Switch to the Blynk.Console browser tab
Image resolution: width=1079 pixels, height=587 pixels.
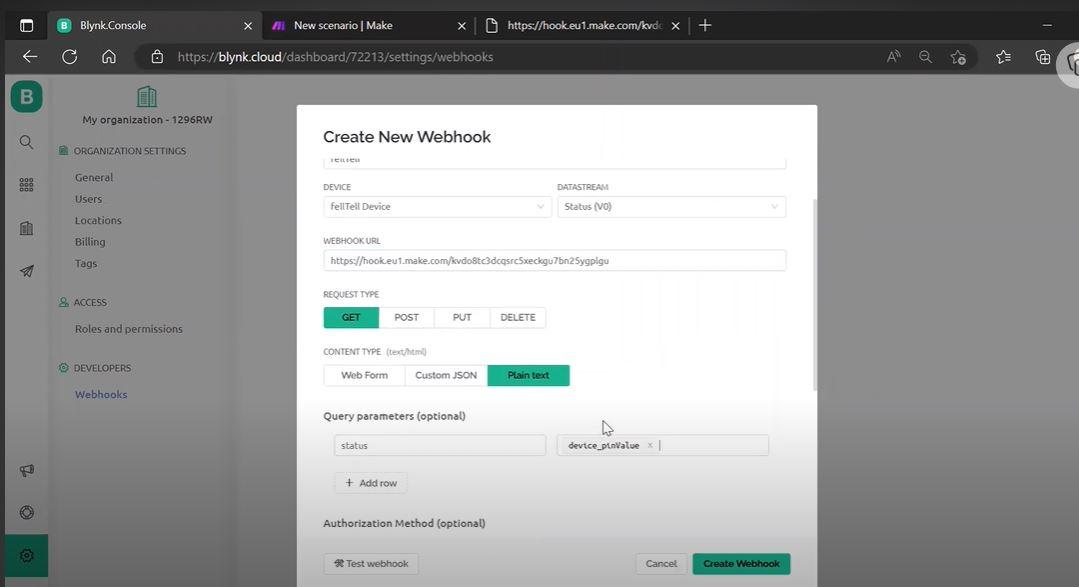pos(155,25)
